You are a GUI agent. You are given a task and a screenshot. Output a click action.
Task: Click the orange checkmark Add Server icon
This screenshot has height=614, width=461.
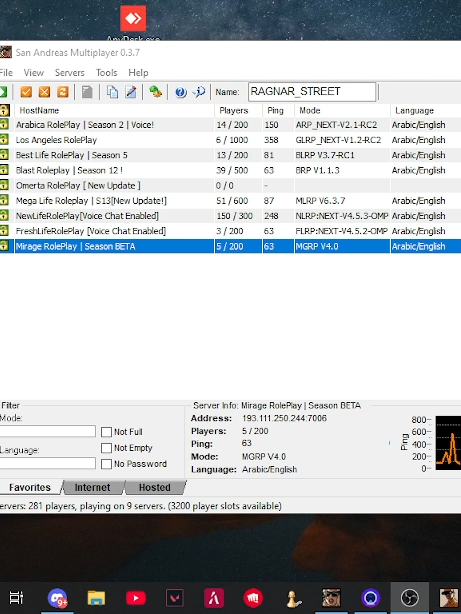coord(26,92)
